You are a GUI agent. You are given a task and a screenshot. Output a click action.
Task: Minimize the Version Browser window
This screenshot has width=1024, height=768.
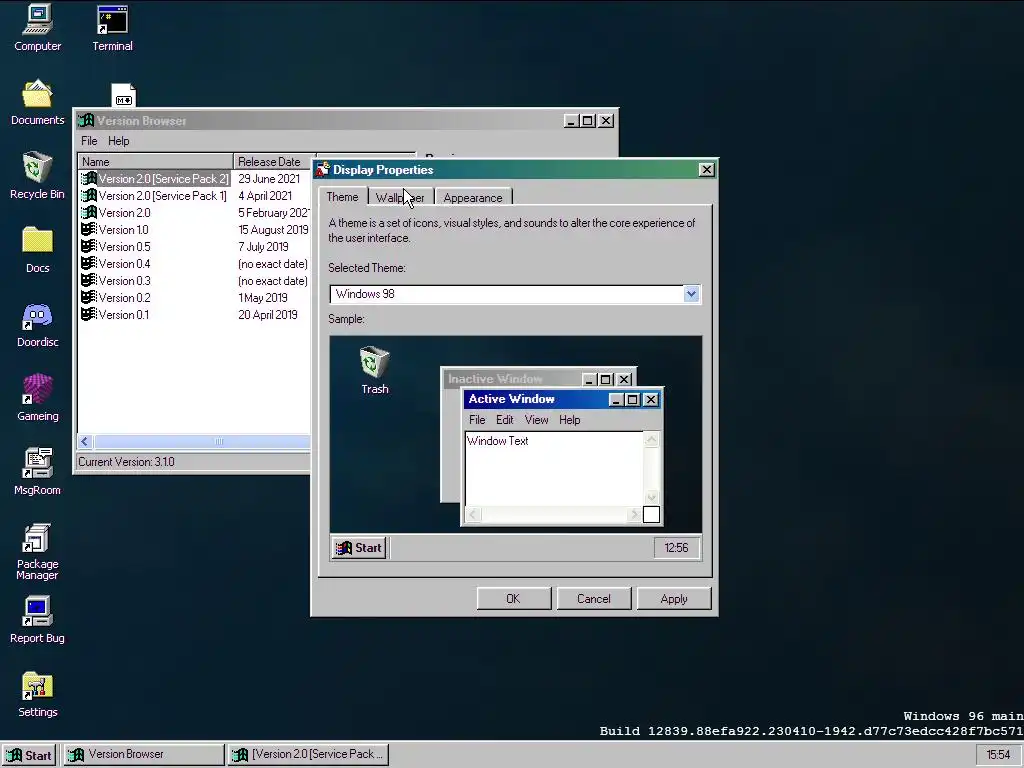(x=571, y=121)
